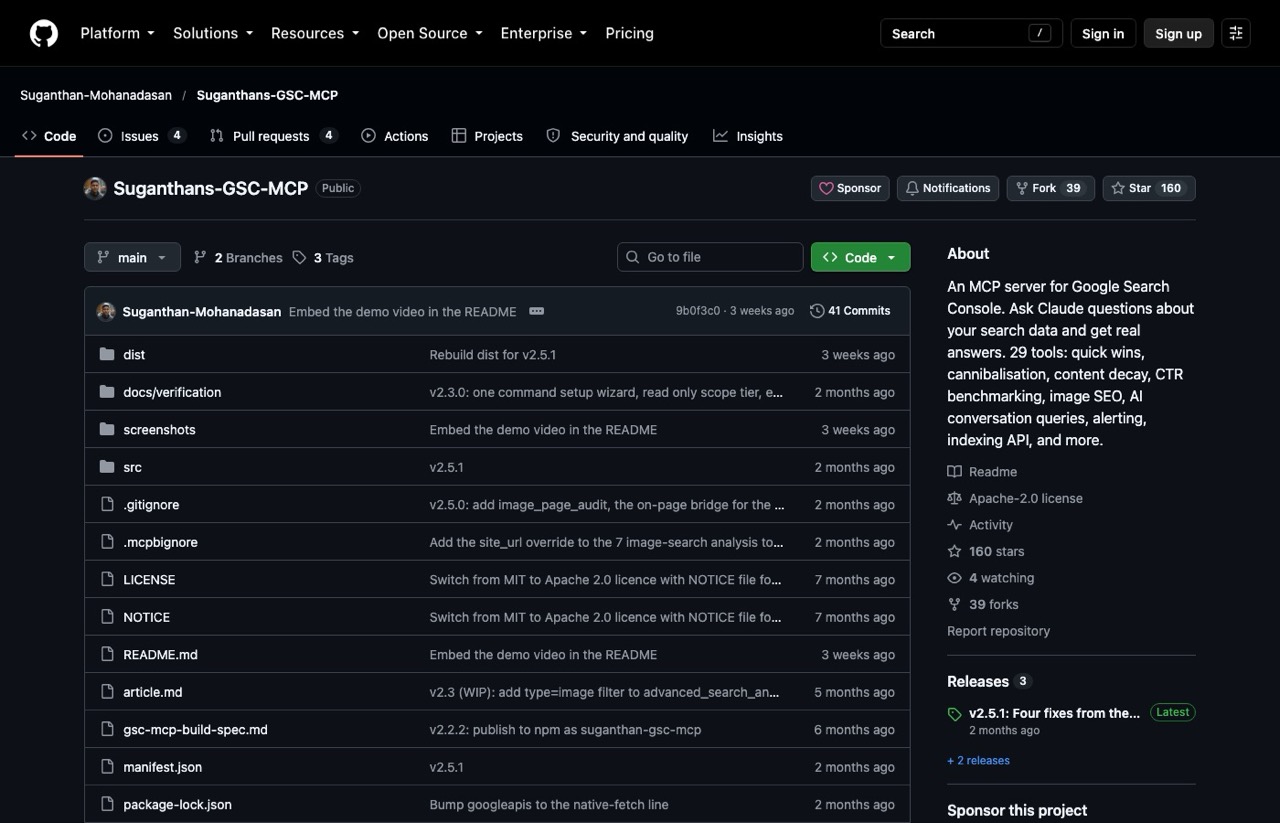The image size is (1280, 823).
Task: Open the 41 Commits history
Action: pos(850,311)
